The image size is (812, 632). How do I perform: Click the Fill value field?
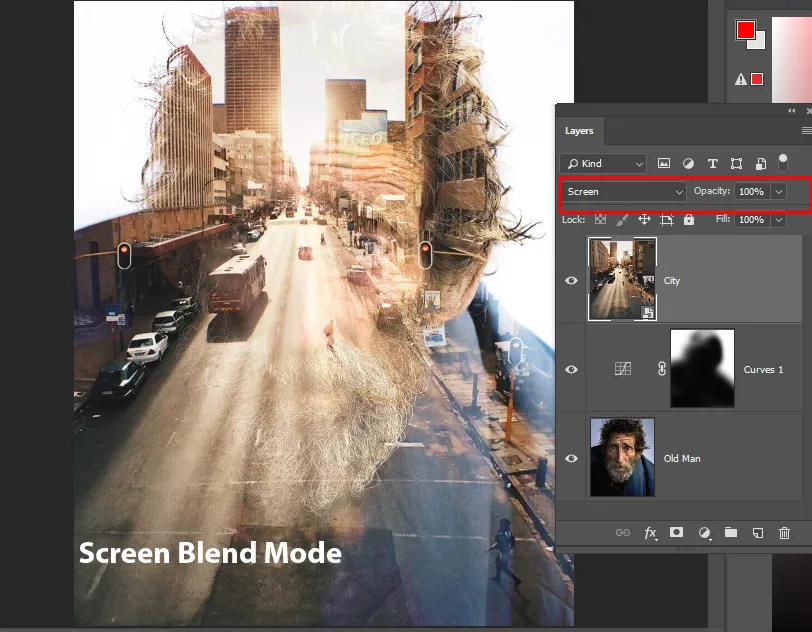(752, 220)
